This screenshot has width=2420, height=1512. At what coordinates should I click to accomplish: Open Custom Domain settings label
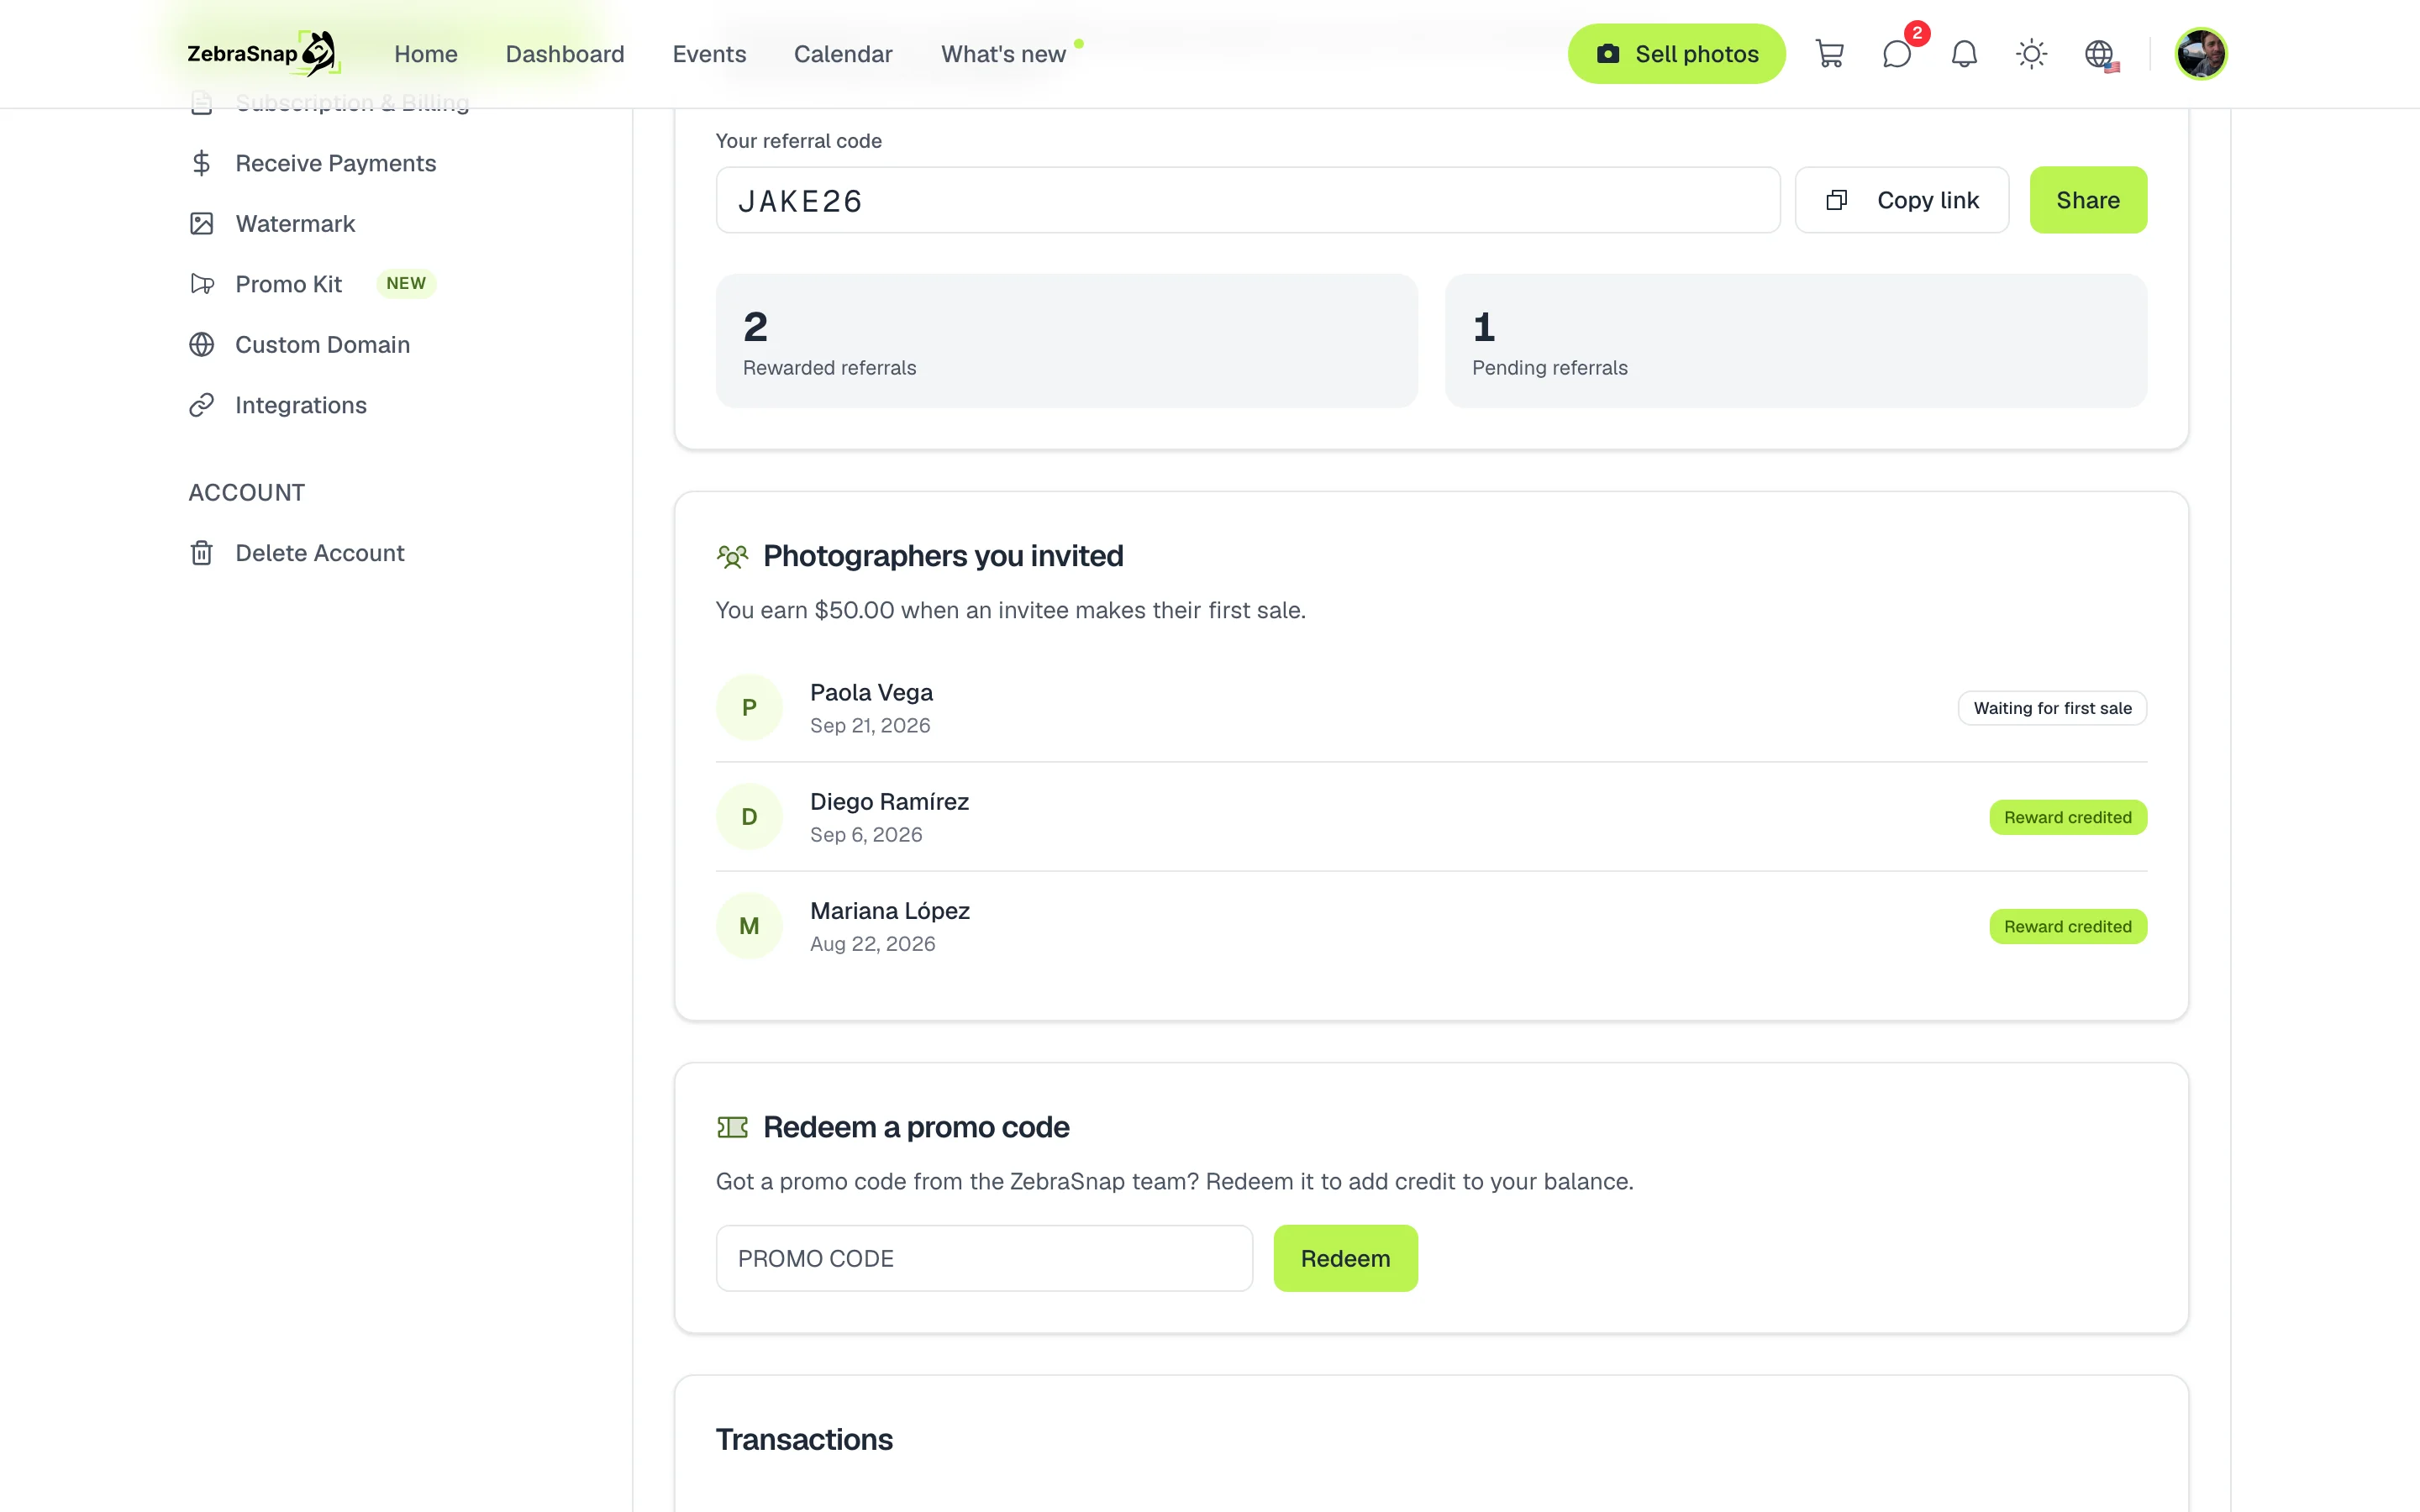tap(323, 345)
